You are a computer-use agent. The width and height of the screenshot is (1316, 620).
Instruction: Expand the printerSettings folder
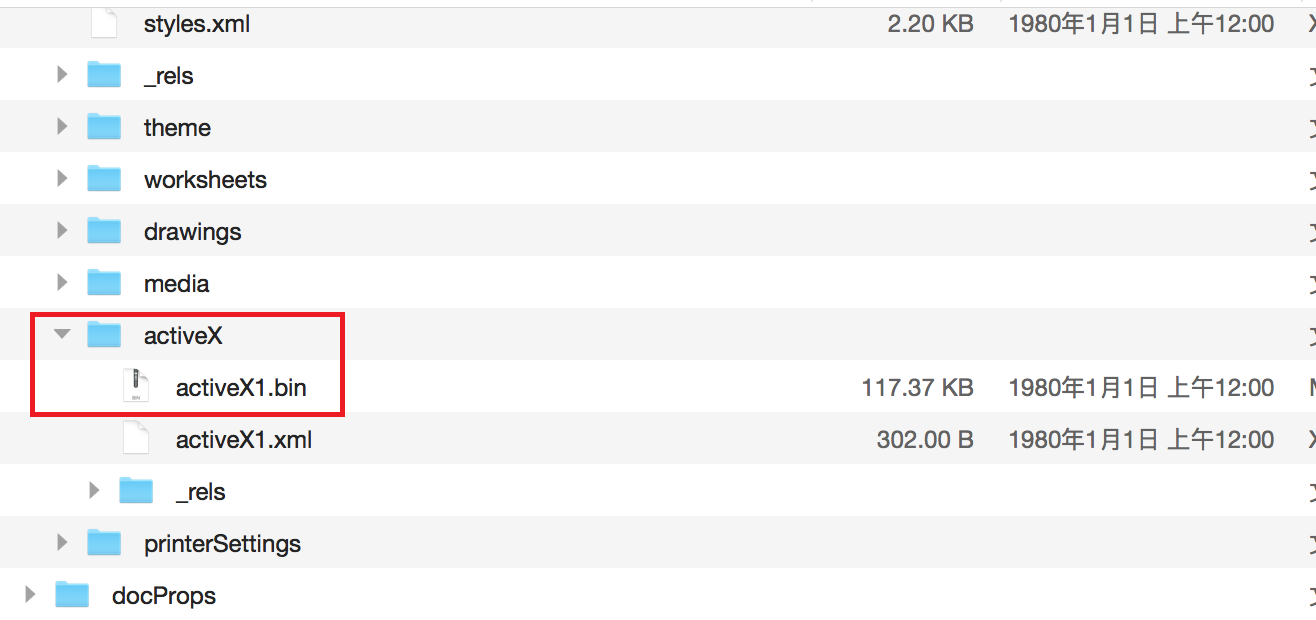click(x=62, y=543)
